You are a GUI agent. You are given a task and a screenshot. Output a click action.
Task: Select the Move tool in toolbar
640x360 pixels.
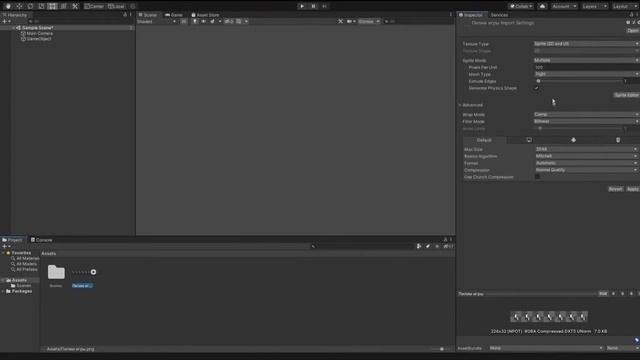pyautogui.click(x=19, y=6)
